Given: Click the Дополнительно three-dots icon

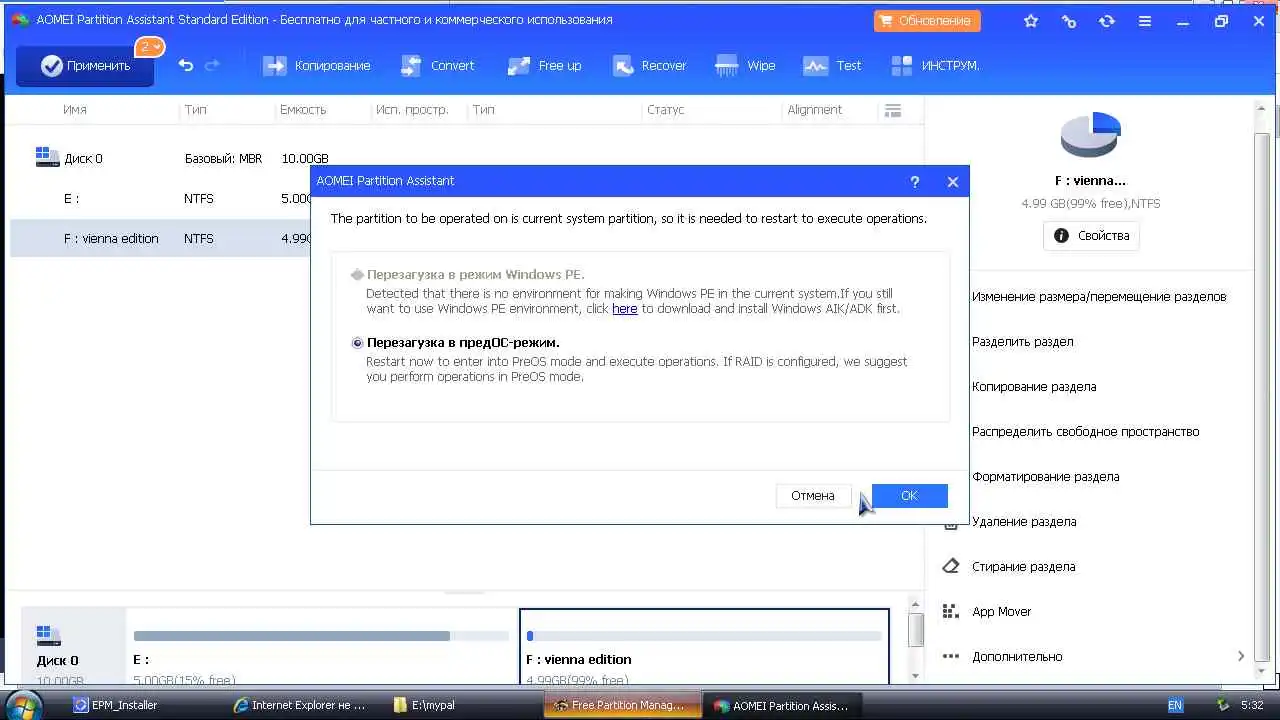Looking at the screenshot, I should coord(950,656).
